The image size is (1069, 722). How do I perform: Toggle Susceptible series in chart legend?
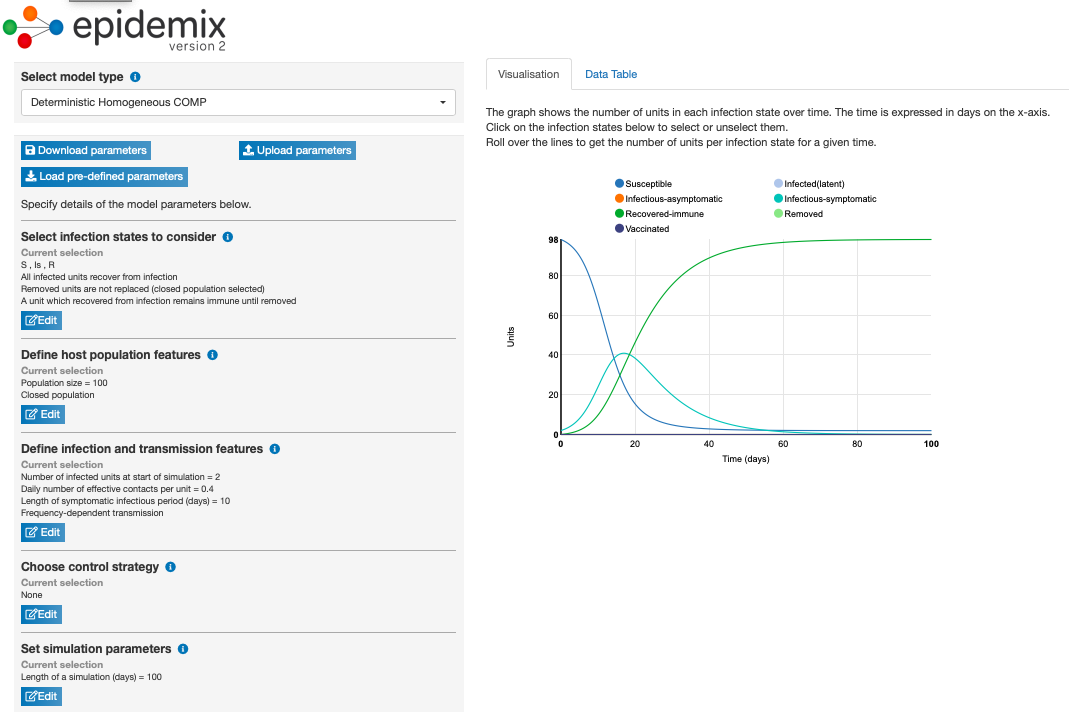[647, 184]
